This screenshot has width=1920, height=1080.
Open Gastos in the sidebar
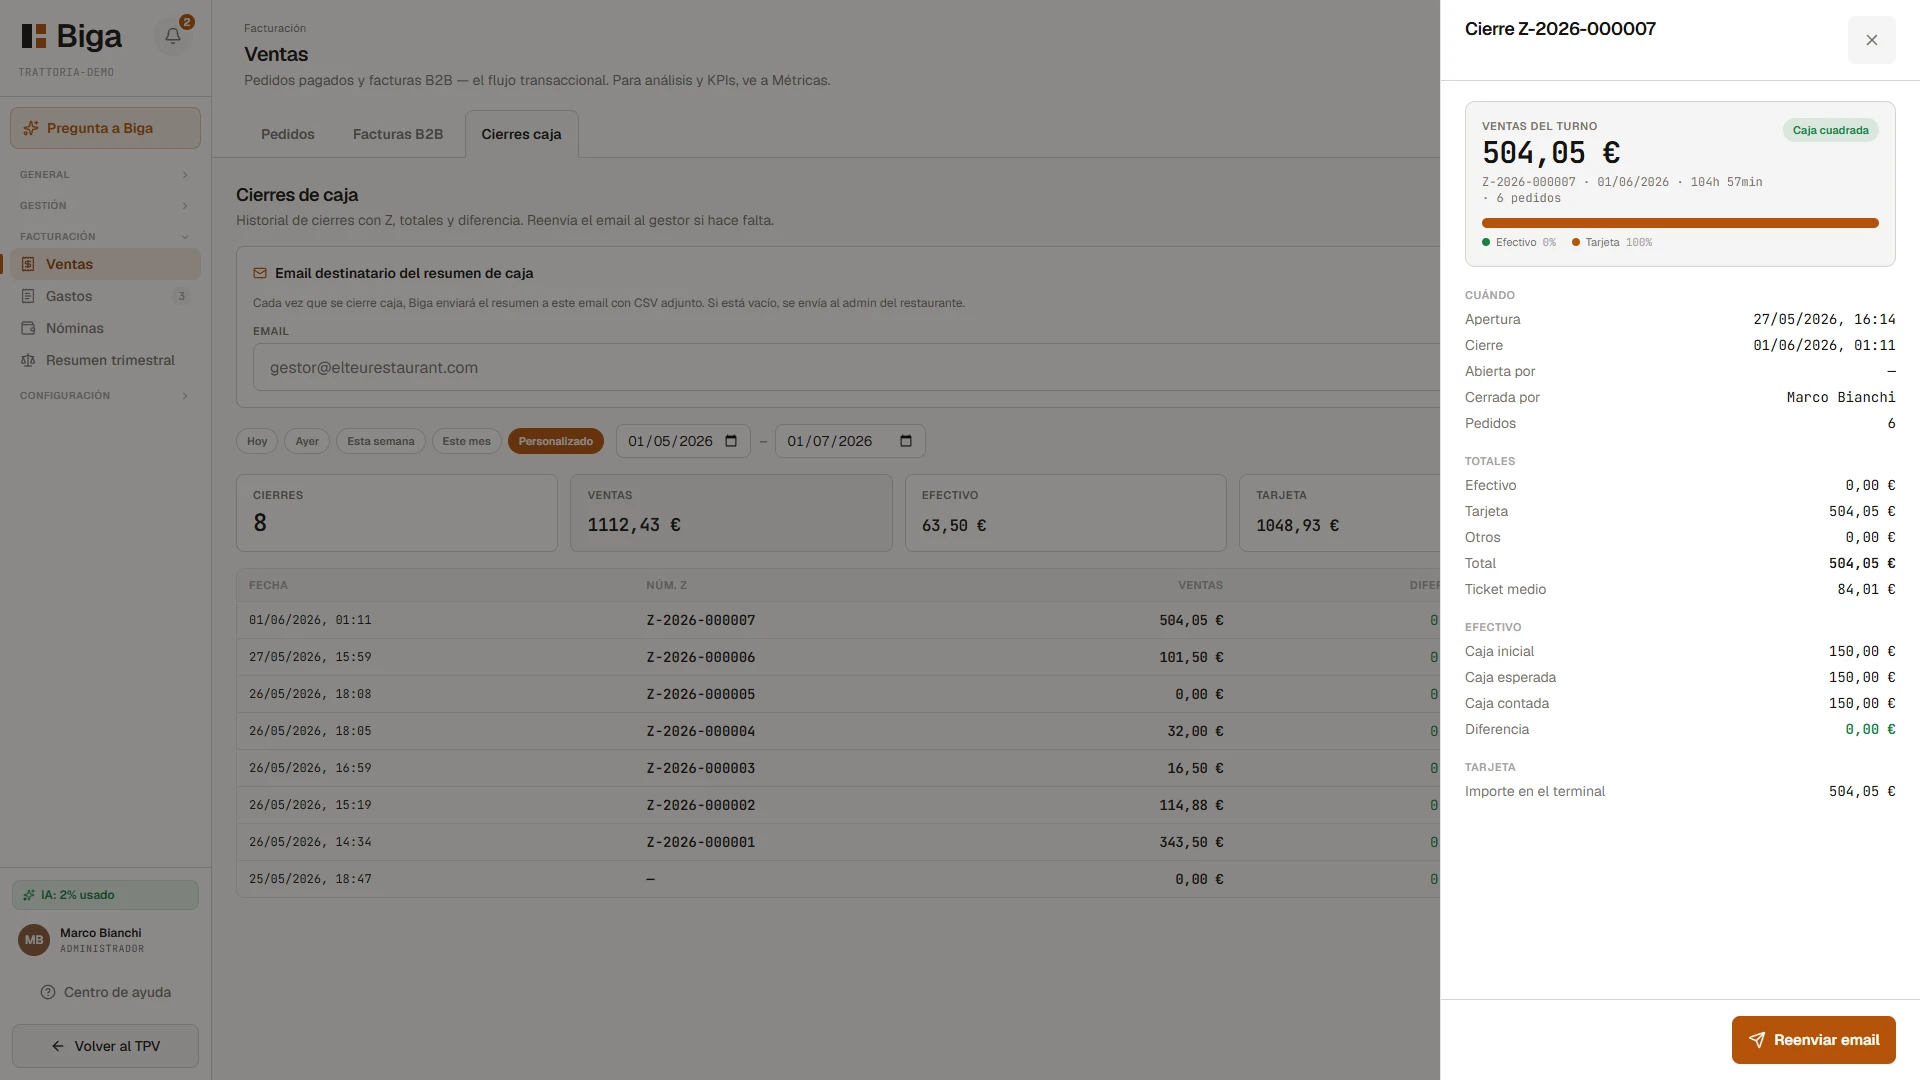point(105,296)
